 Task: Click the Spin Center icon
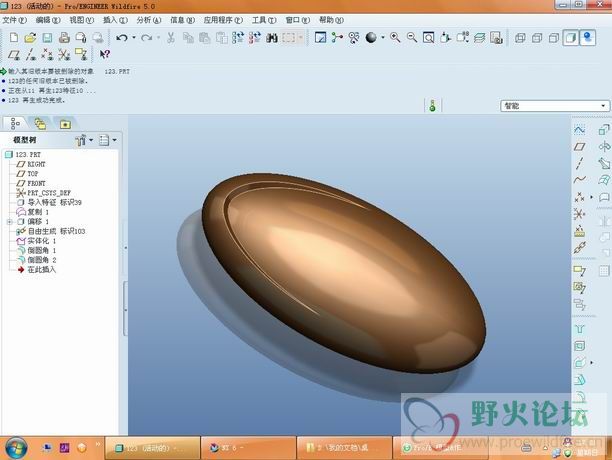tap(337, 37)
